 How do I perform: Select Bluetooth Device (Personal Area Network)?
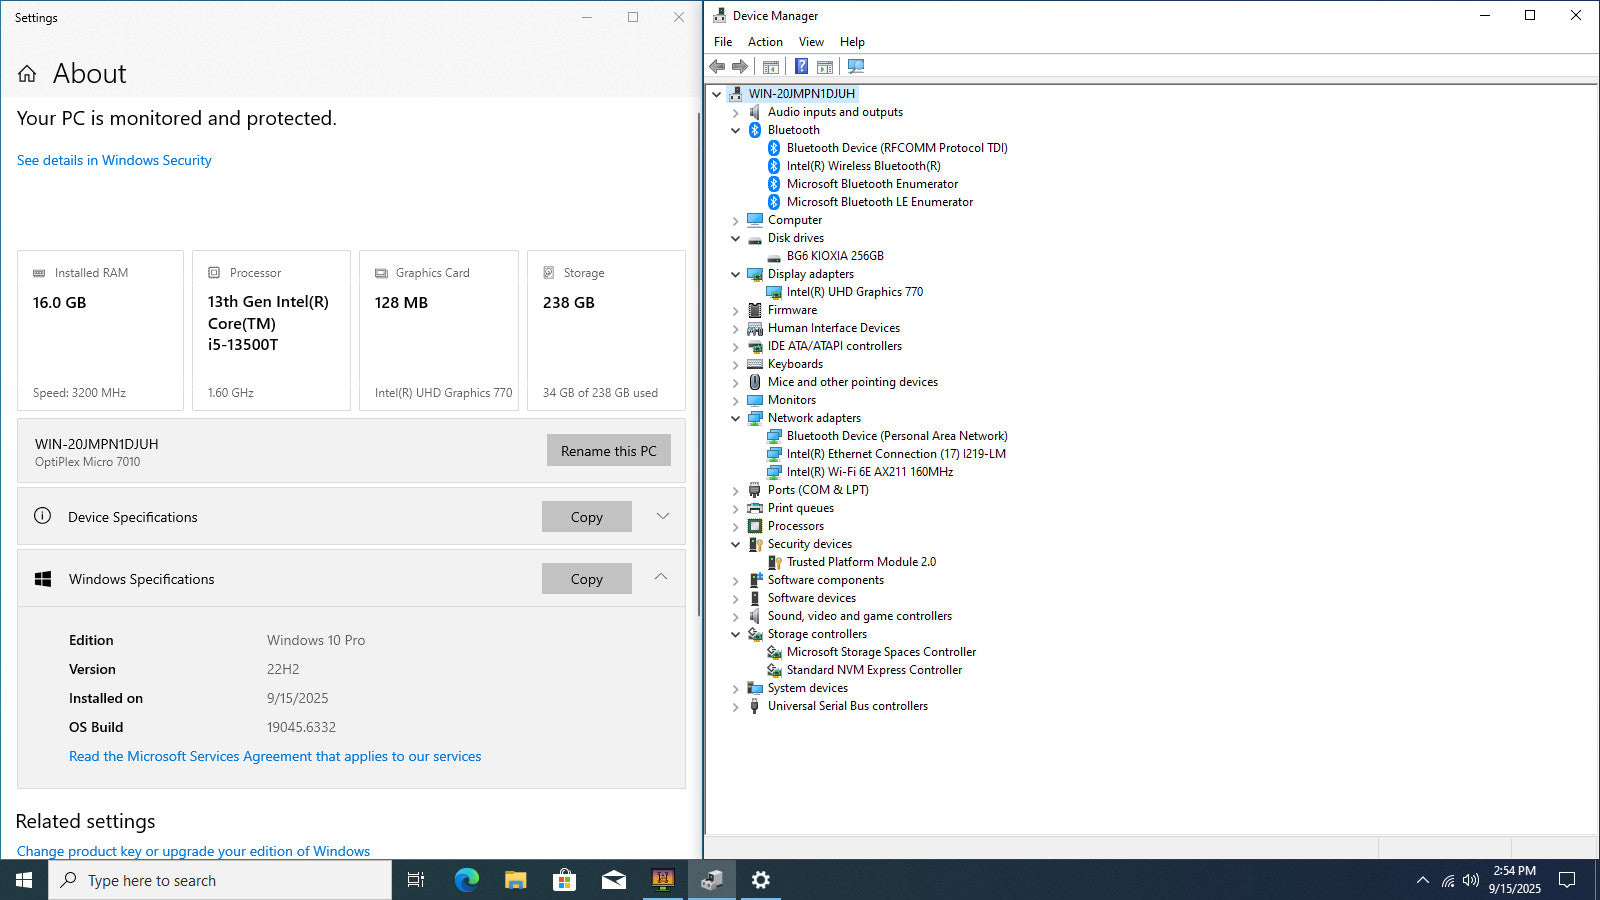coord(897,436)
